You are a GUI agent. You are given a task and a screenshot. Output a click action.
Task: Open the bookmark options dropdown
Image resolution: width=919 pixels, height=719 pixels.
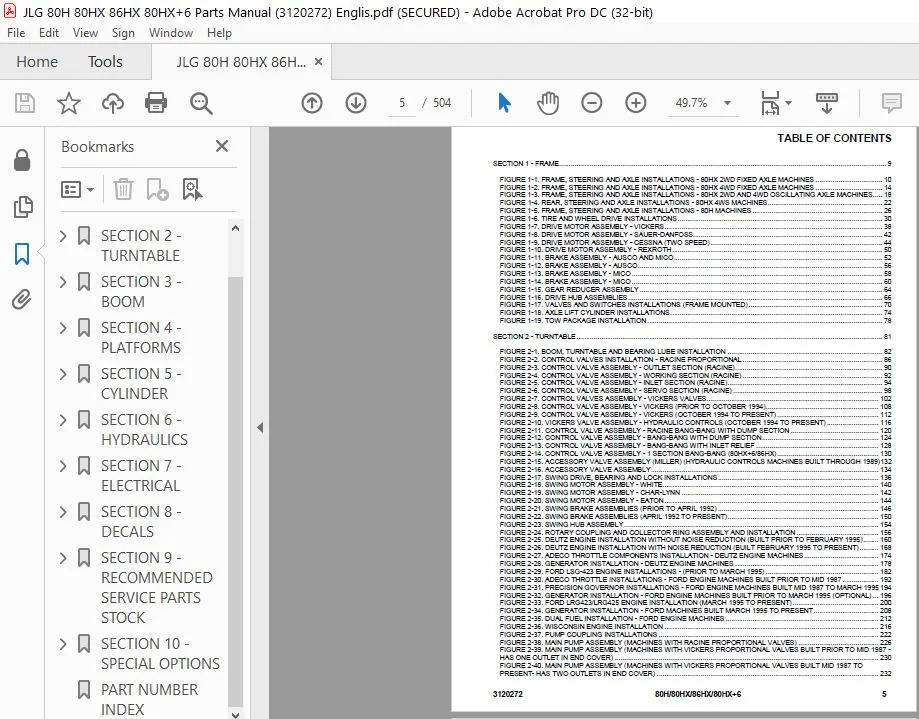[77, 189]
